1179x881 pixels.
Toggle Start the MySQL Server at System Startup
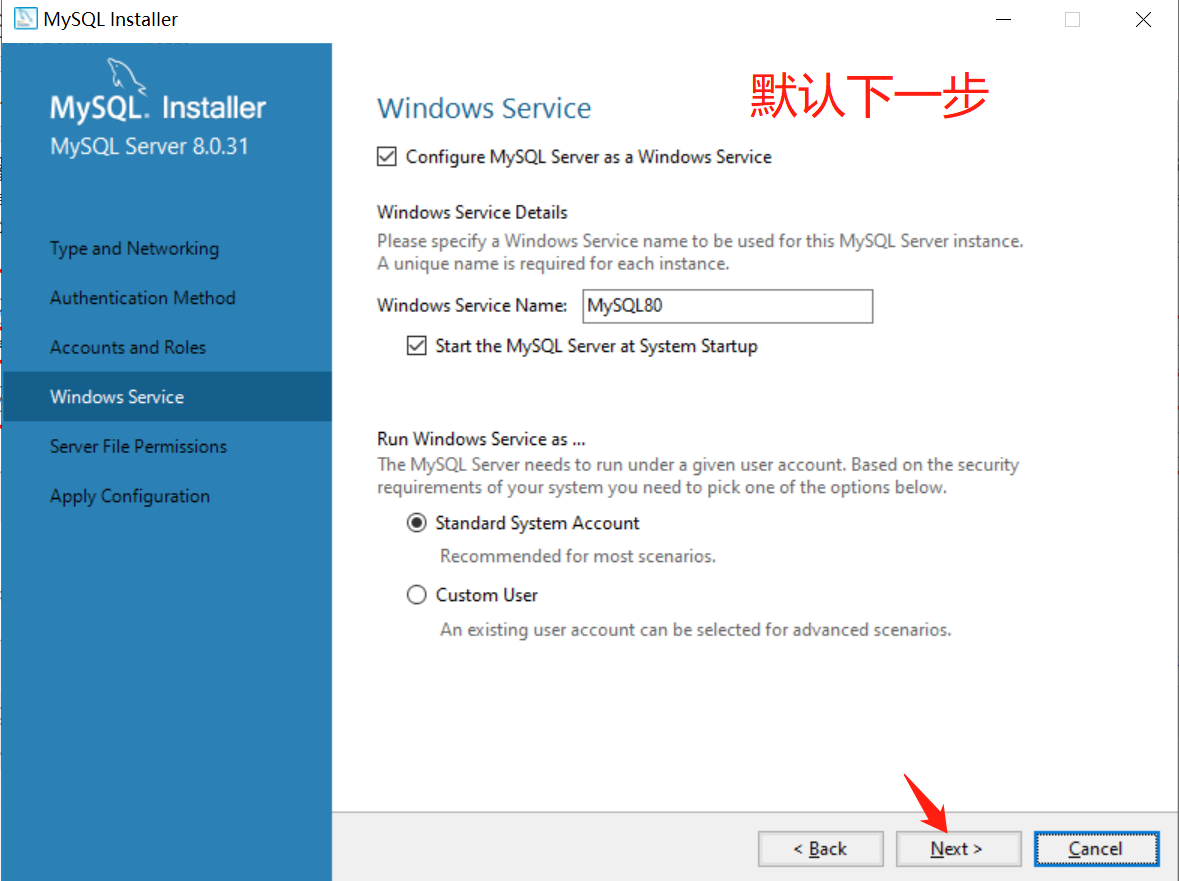417,346
